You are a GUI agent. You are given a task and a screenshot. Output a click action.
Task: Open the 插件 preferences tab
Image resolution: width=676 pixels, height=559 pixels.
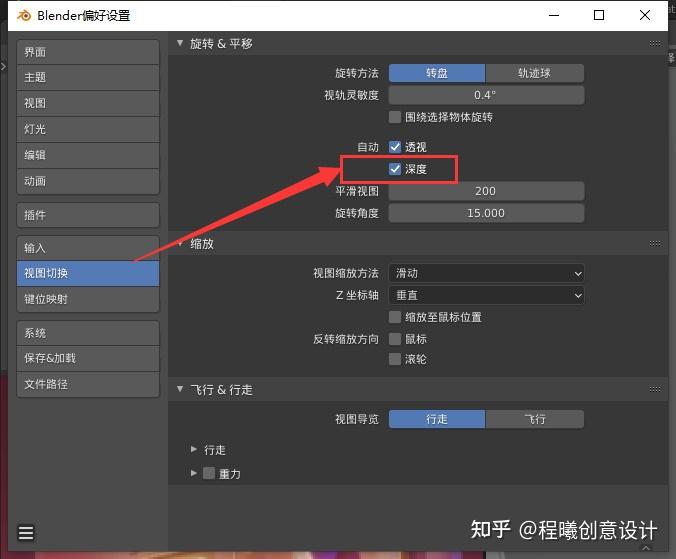(x=88, y=215)
